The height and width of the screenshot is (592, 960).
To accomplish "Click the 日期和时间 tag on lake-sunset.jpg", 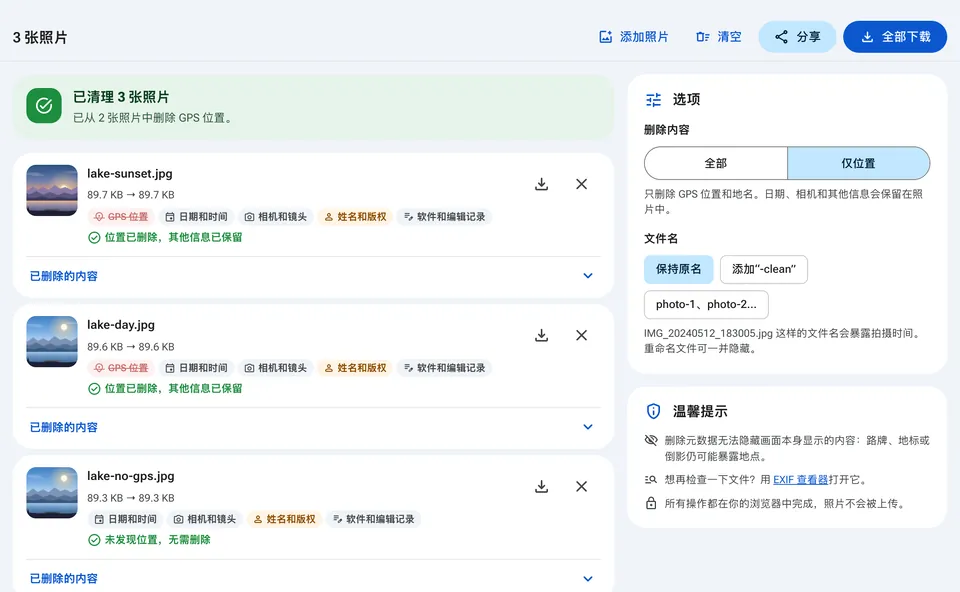I will click(197, 217).
